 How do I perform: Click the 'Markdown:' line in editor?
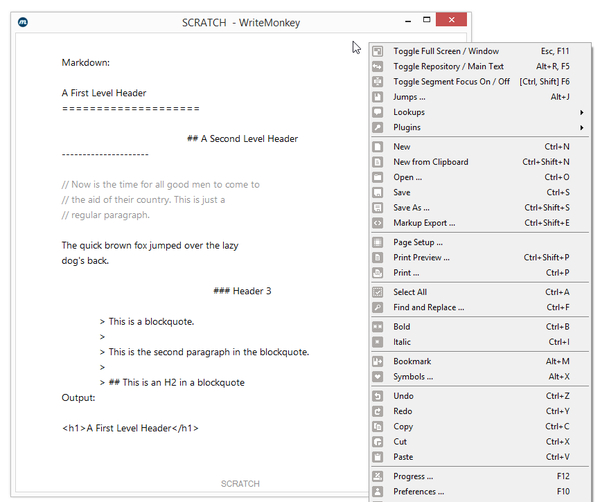point(86,63)
